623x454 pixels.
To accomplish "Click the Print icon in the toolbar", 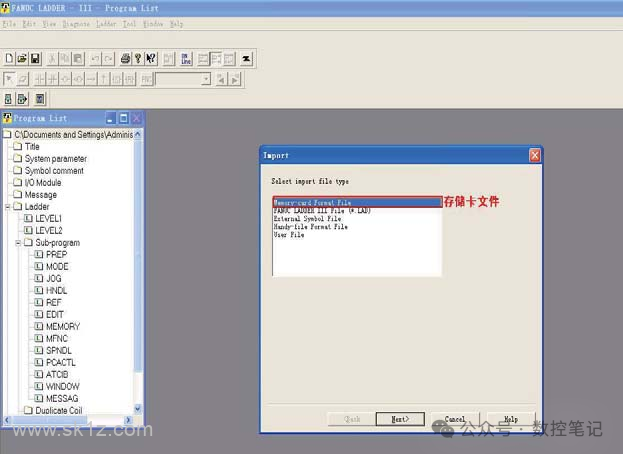I will click(125, 59).
